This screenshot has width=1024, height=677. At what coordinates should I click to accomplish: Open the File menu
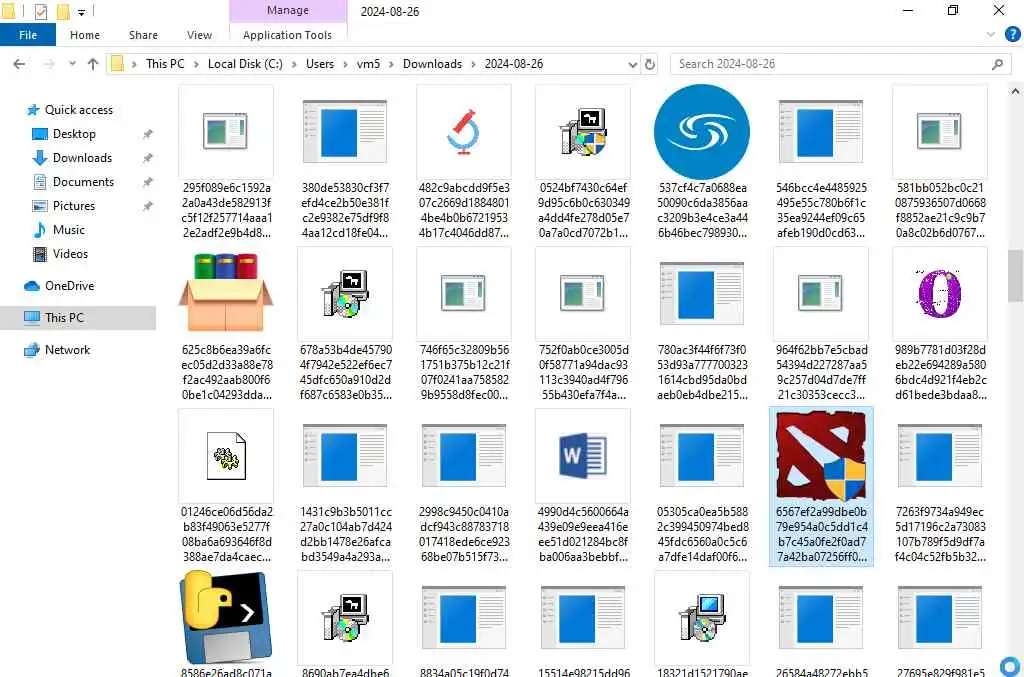pyautogui.click(x=27, y=35)
